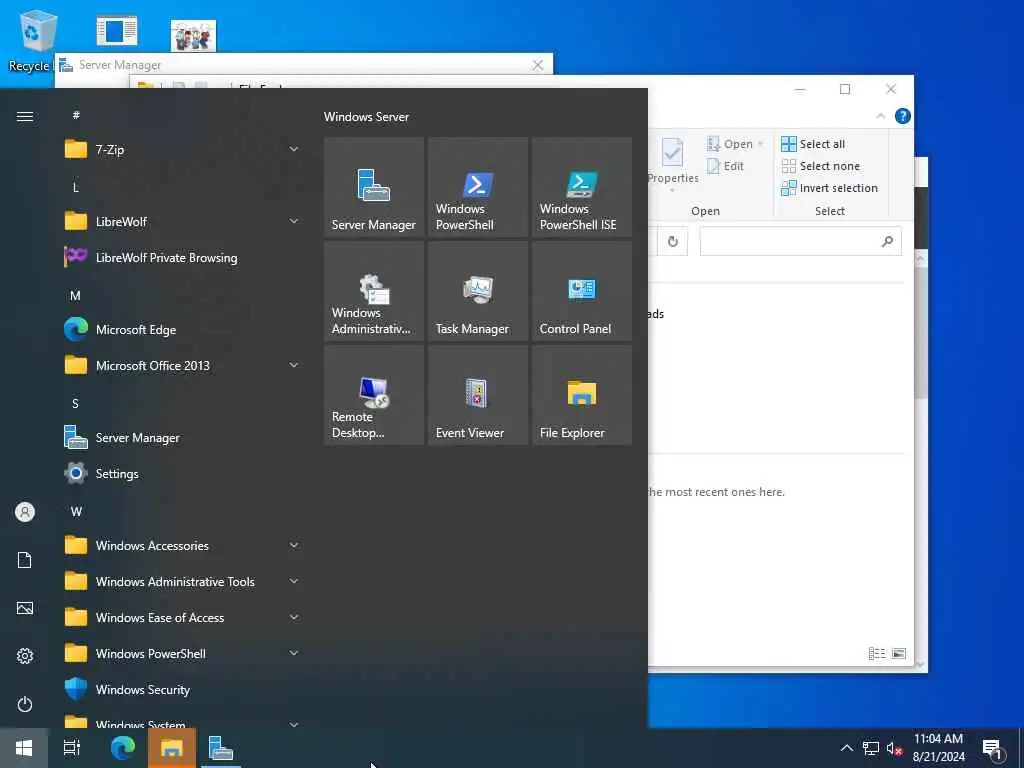The width and height of the screenshot is (1024, 768).
Task: Open the taskbar clock and date
Action: [938, 748]
